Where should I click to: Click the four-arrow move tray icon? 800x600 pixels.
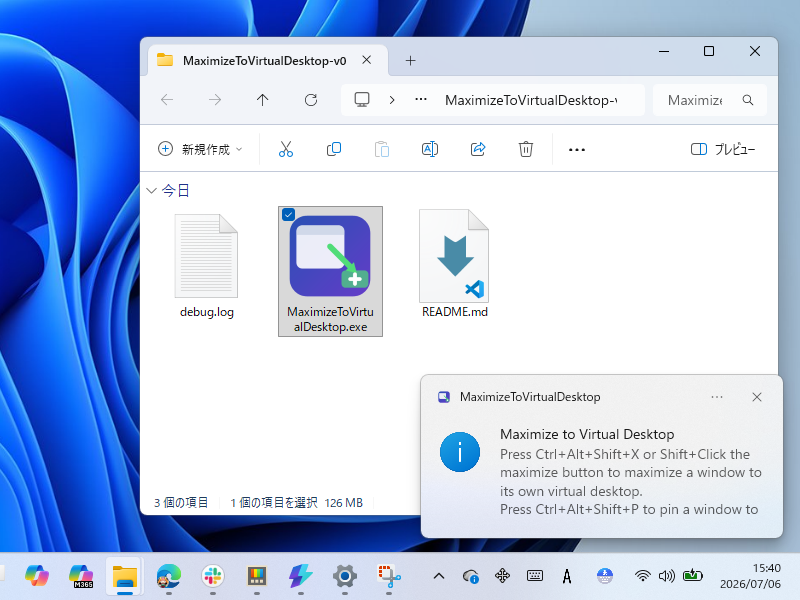[x=503, y=576]
